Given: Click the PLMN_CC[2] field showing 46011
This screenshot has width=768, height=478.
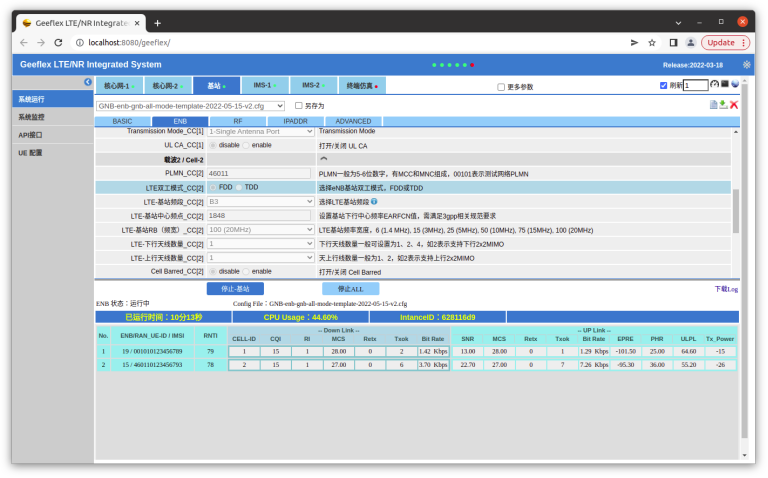Looking at the screenshot, I should pos(259,173).
